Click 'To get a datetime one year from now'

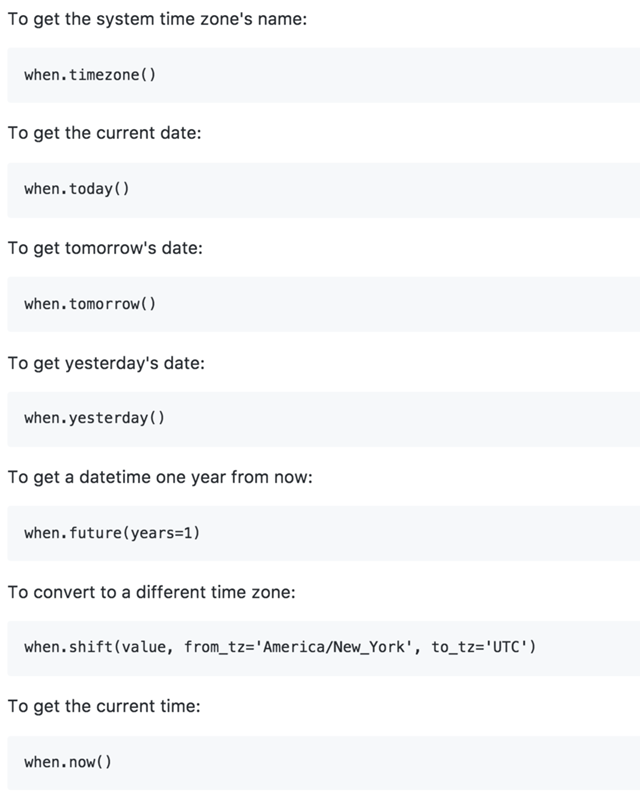pyautogui.click(x=160, y=477)
